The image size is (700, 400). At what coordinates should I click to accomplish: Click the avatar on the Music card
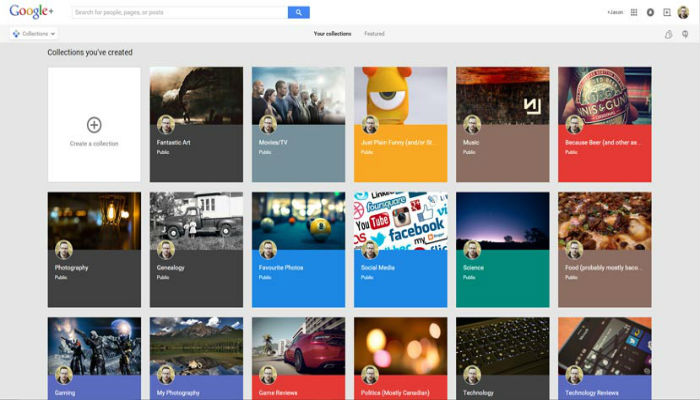pos(472,125)
